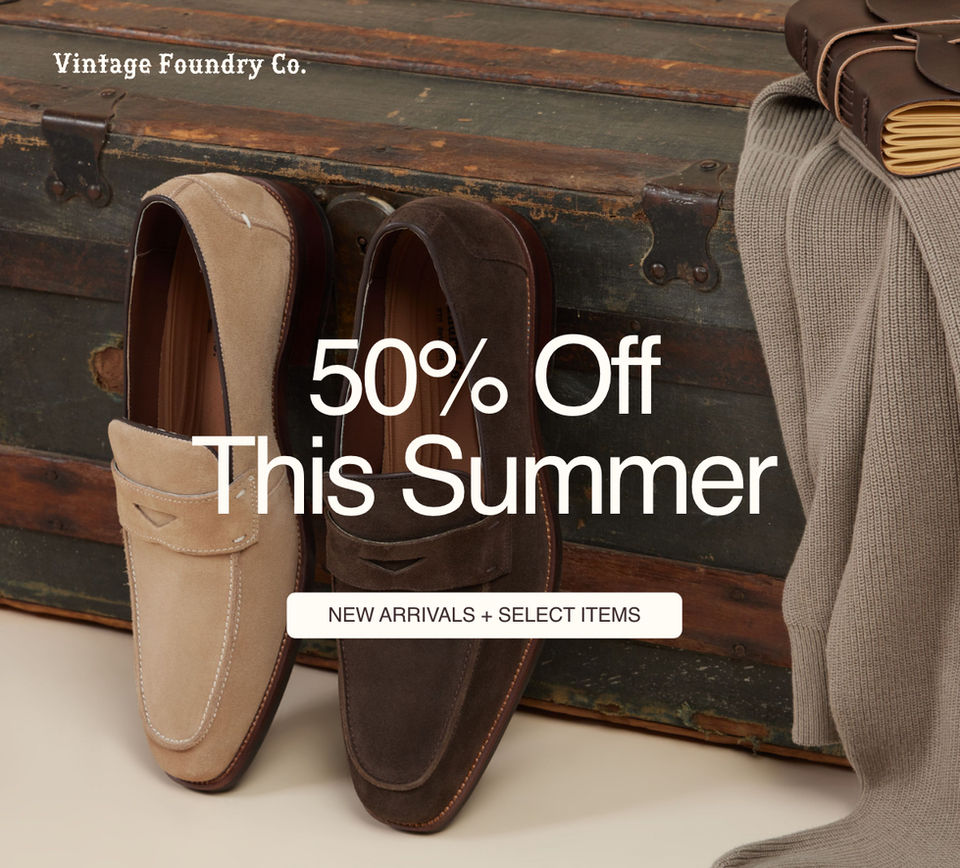Click the journal's yellow page edges
The width and height of the screenshot is (960, 868).
point(921,138)
